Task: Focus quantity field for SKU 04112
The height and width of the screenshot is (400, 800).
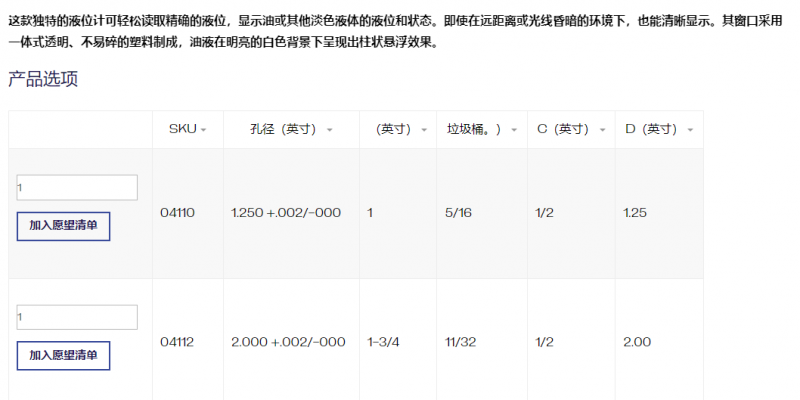Action: point(77,317)
